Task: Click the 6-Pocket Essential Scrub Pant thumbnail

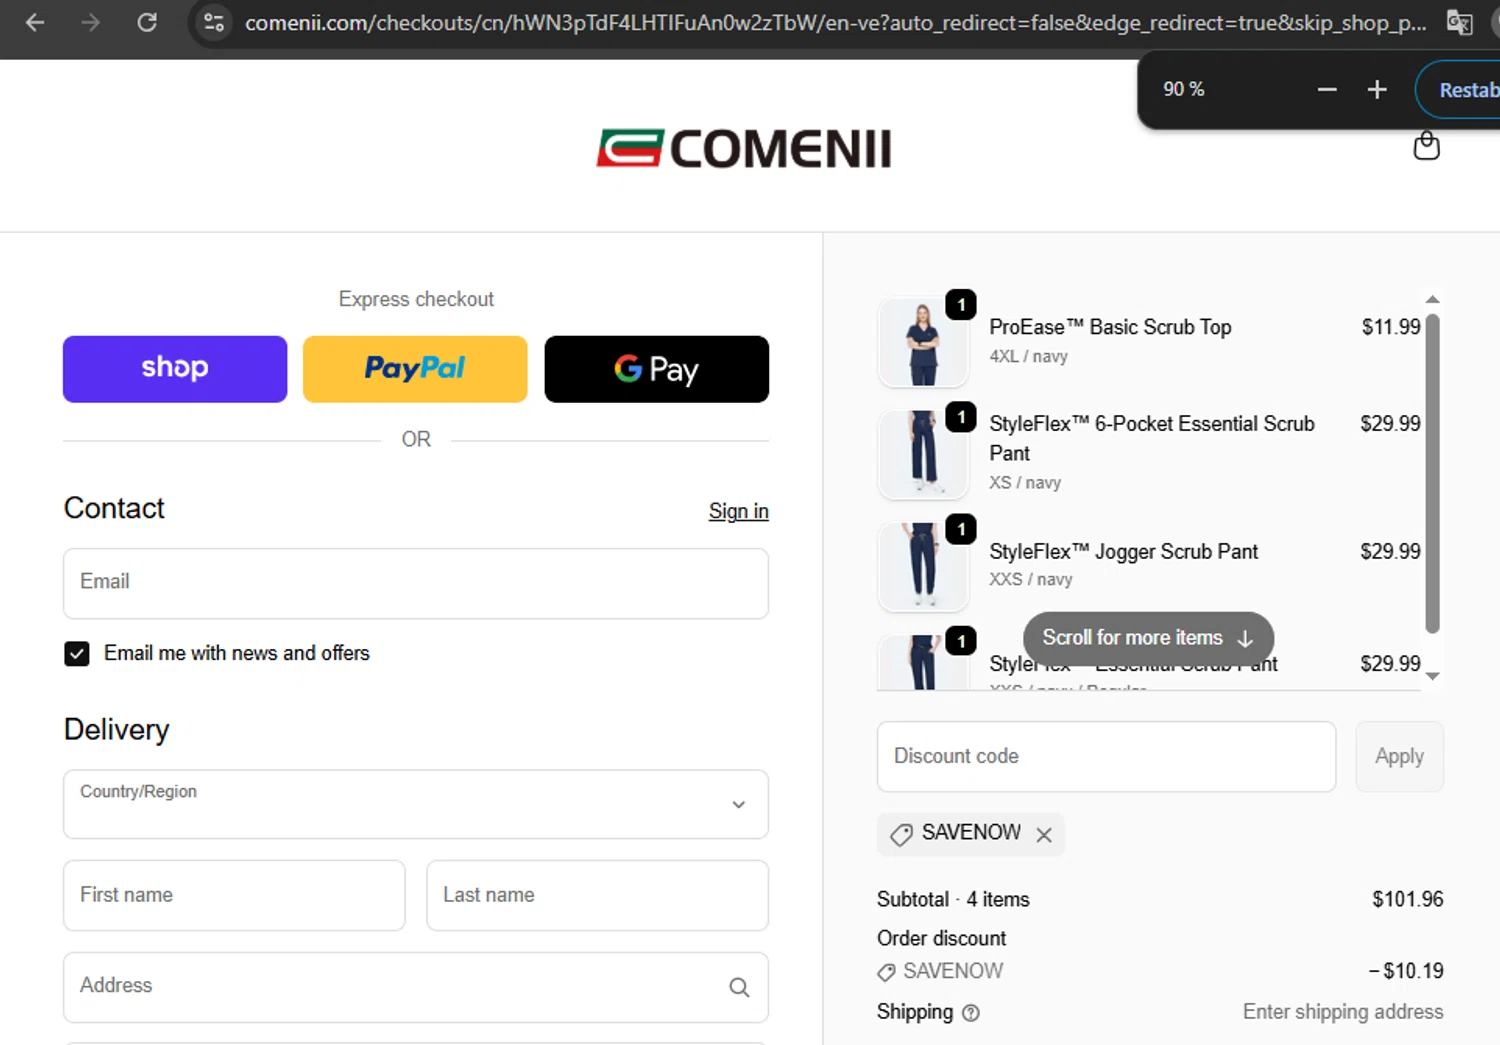Action: [923, 454]
